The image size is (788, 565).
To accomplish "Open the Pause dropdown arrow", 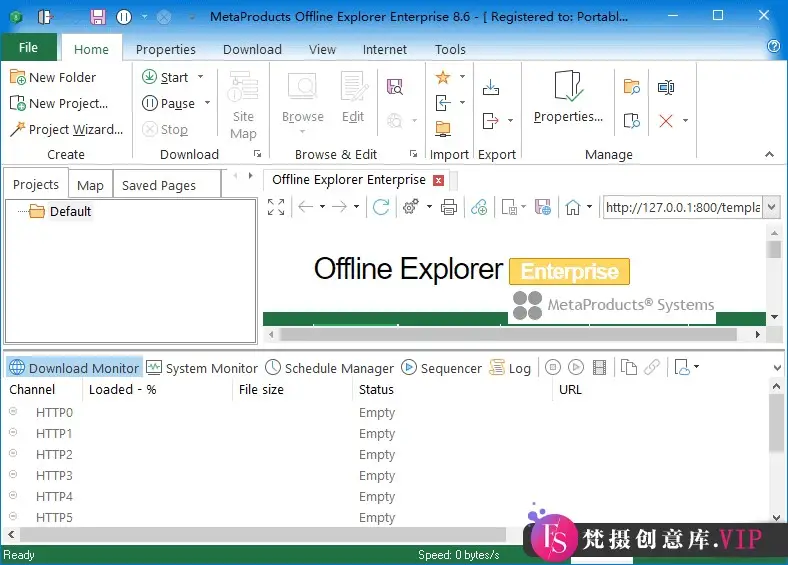I will (x=207, y=103).
